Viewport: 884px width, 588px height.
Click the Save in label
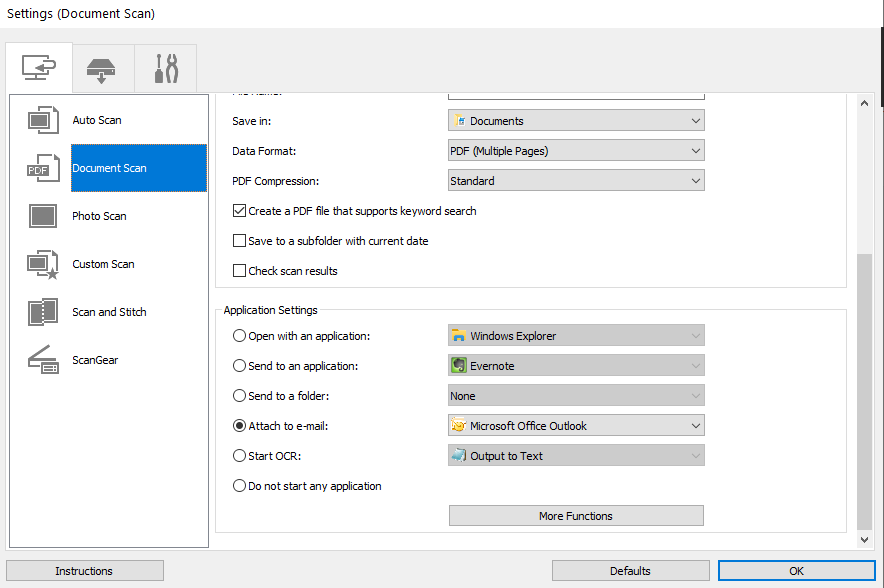point(251,121)
